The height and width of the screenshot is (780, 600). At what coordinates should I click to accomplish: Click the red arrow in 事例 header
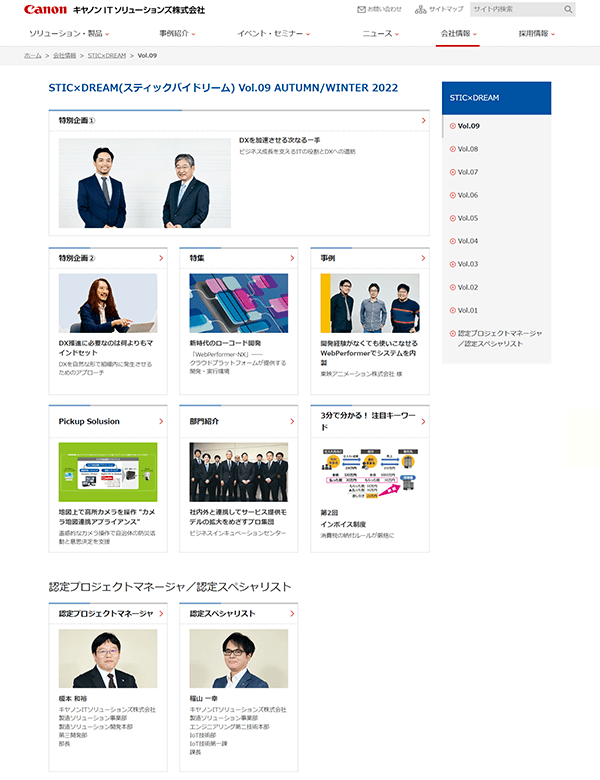tap(423, 258)
